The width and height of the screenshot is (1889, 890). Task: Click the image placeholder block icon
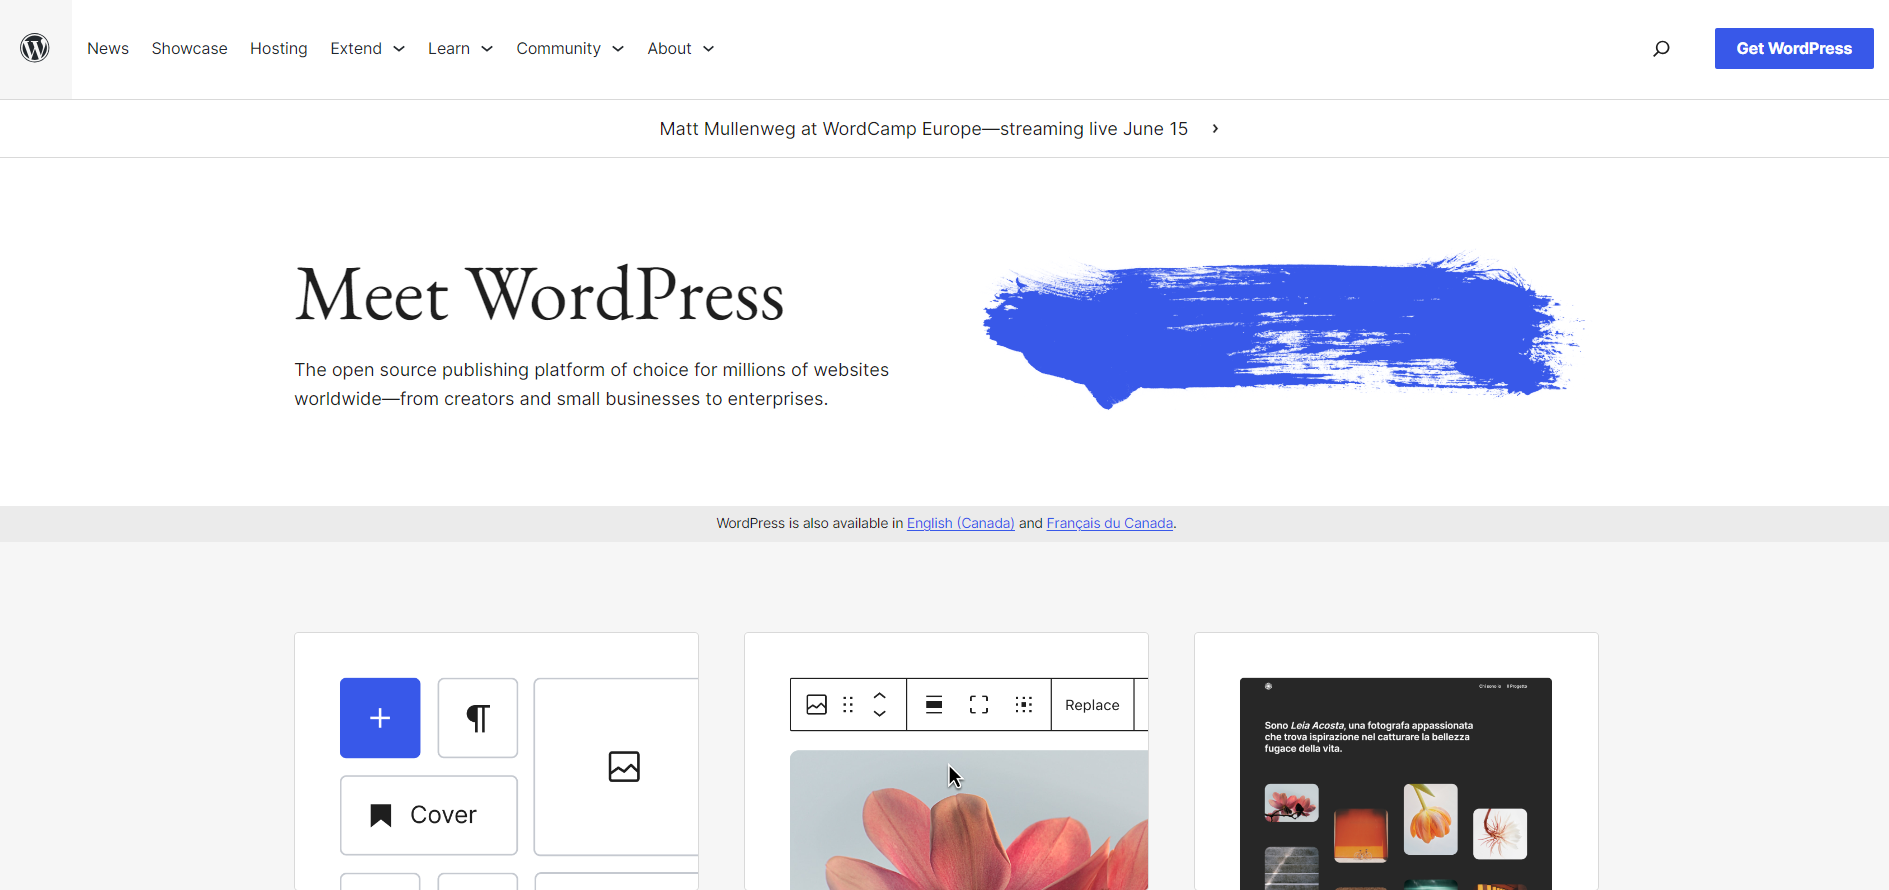(624, 767)
